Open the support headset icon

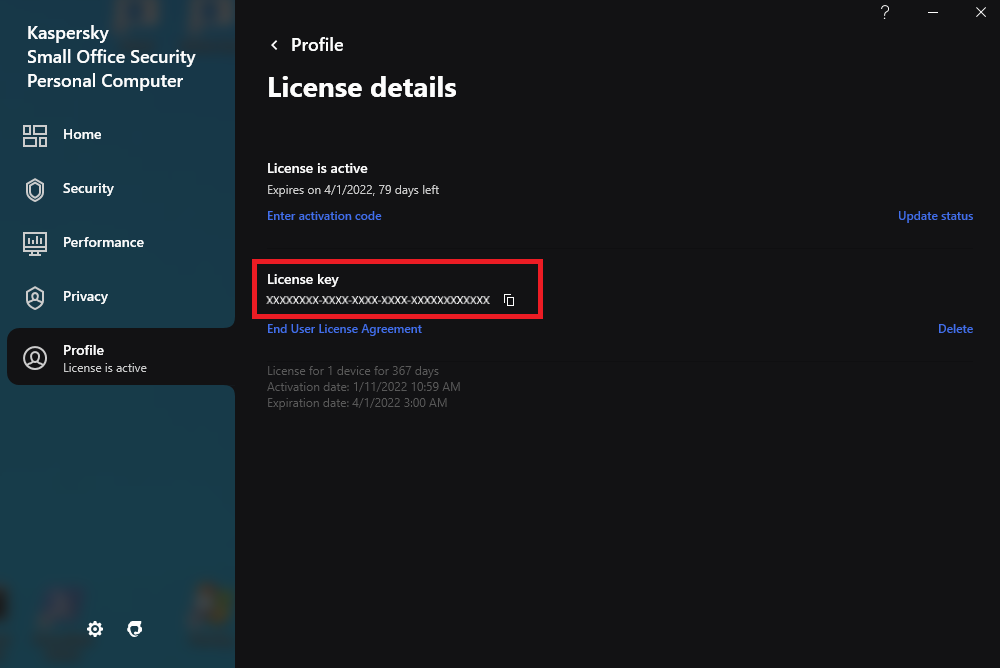click(135, 629)
